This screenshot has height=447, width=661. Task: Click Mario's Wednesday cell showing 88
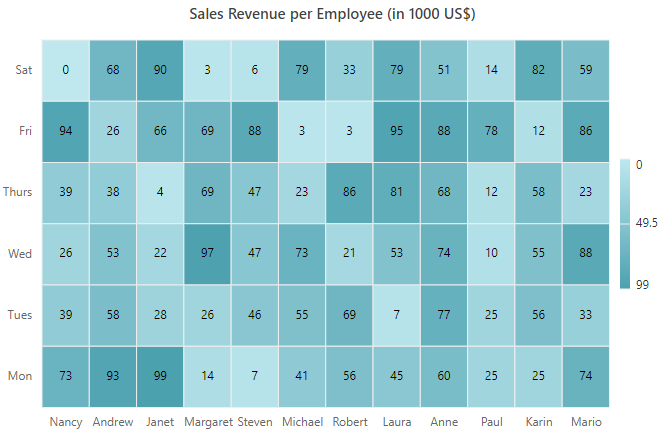point(586,254)
